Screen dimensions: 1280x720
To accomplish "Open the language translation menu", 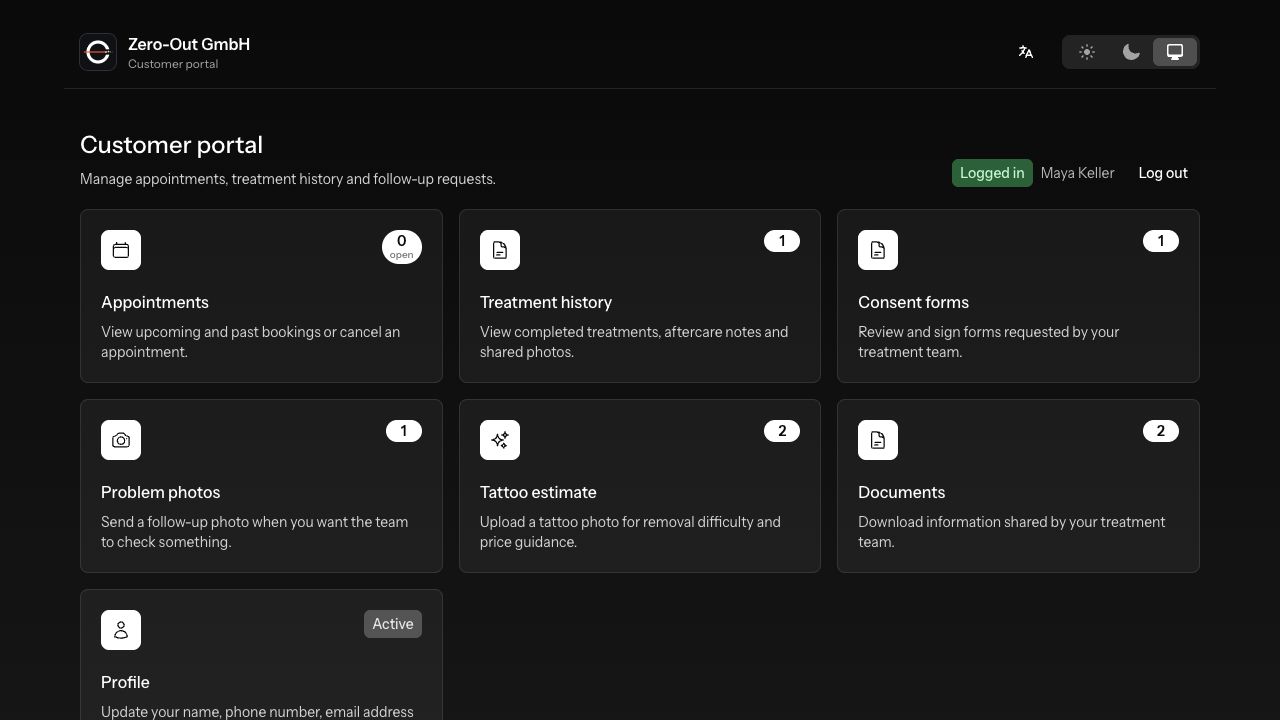I will click(x=1025, y=52).
